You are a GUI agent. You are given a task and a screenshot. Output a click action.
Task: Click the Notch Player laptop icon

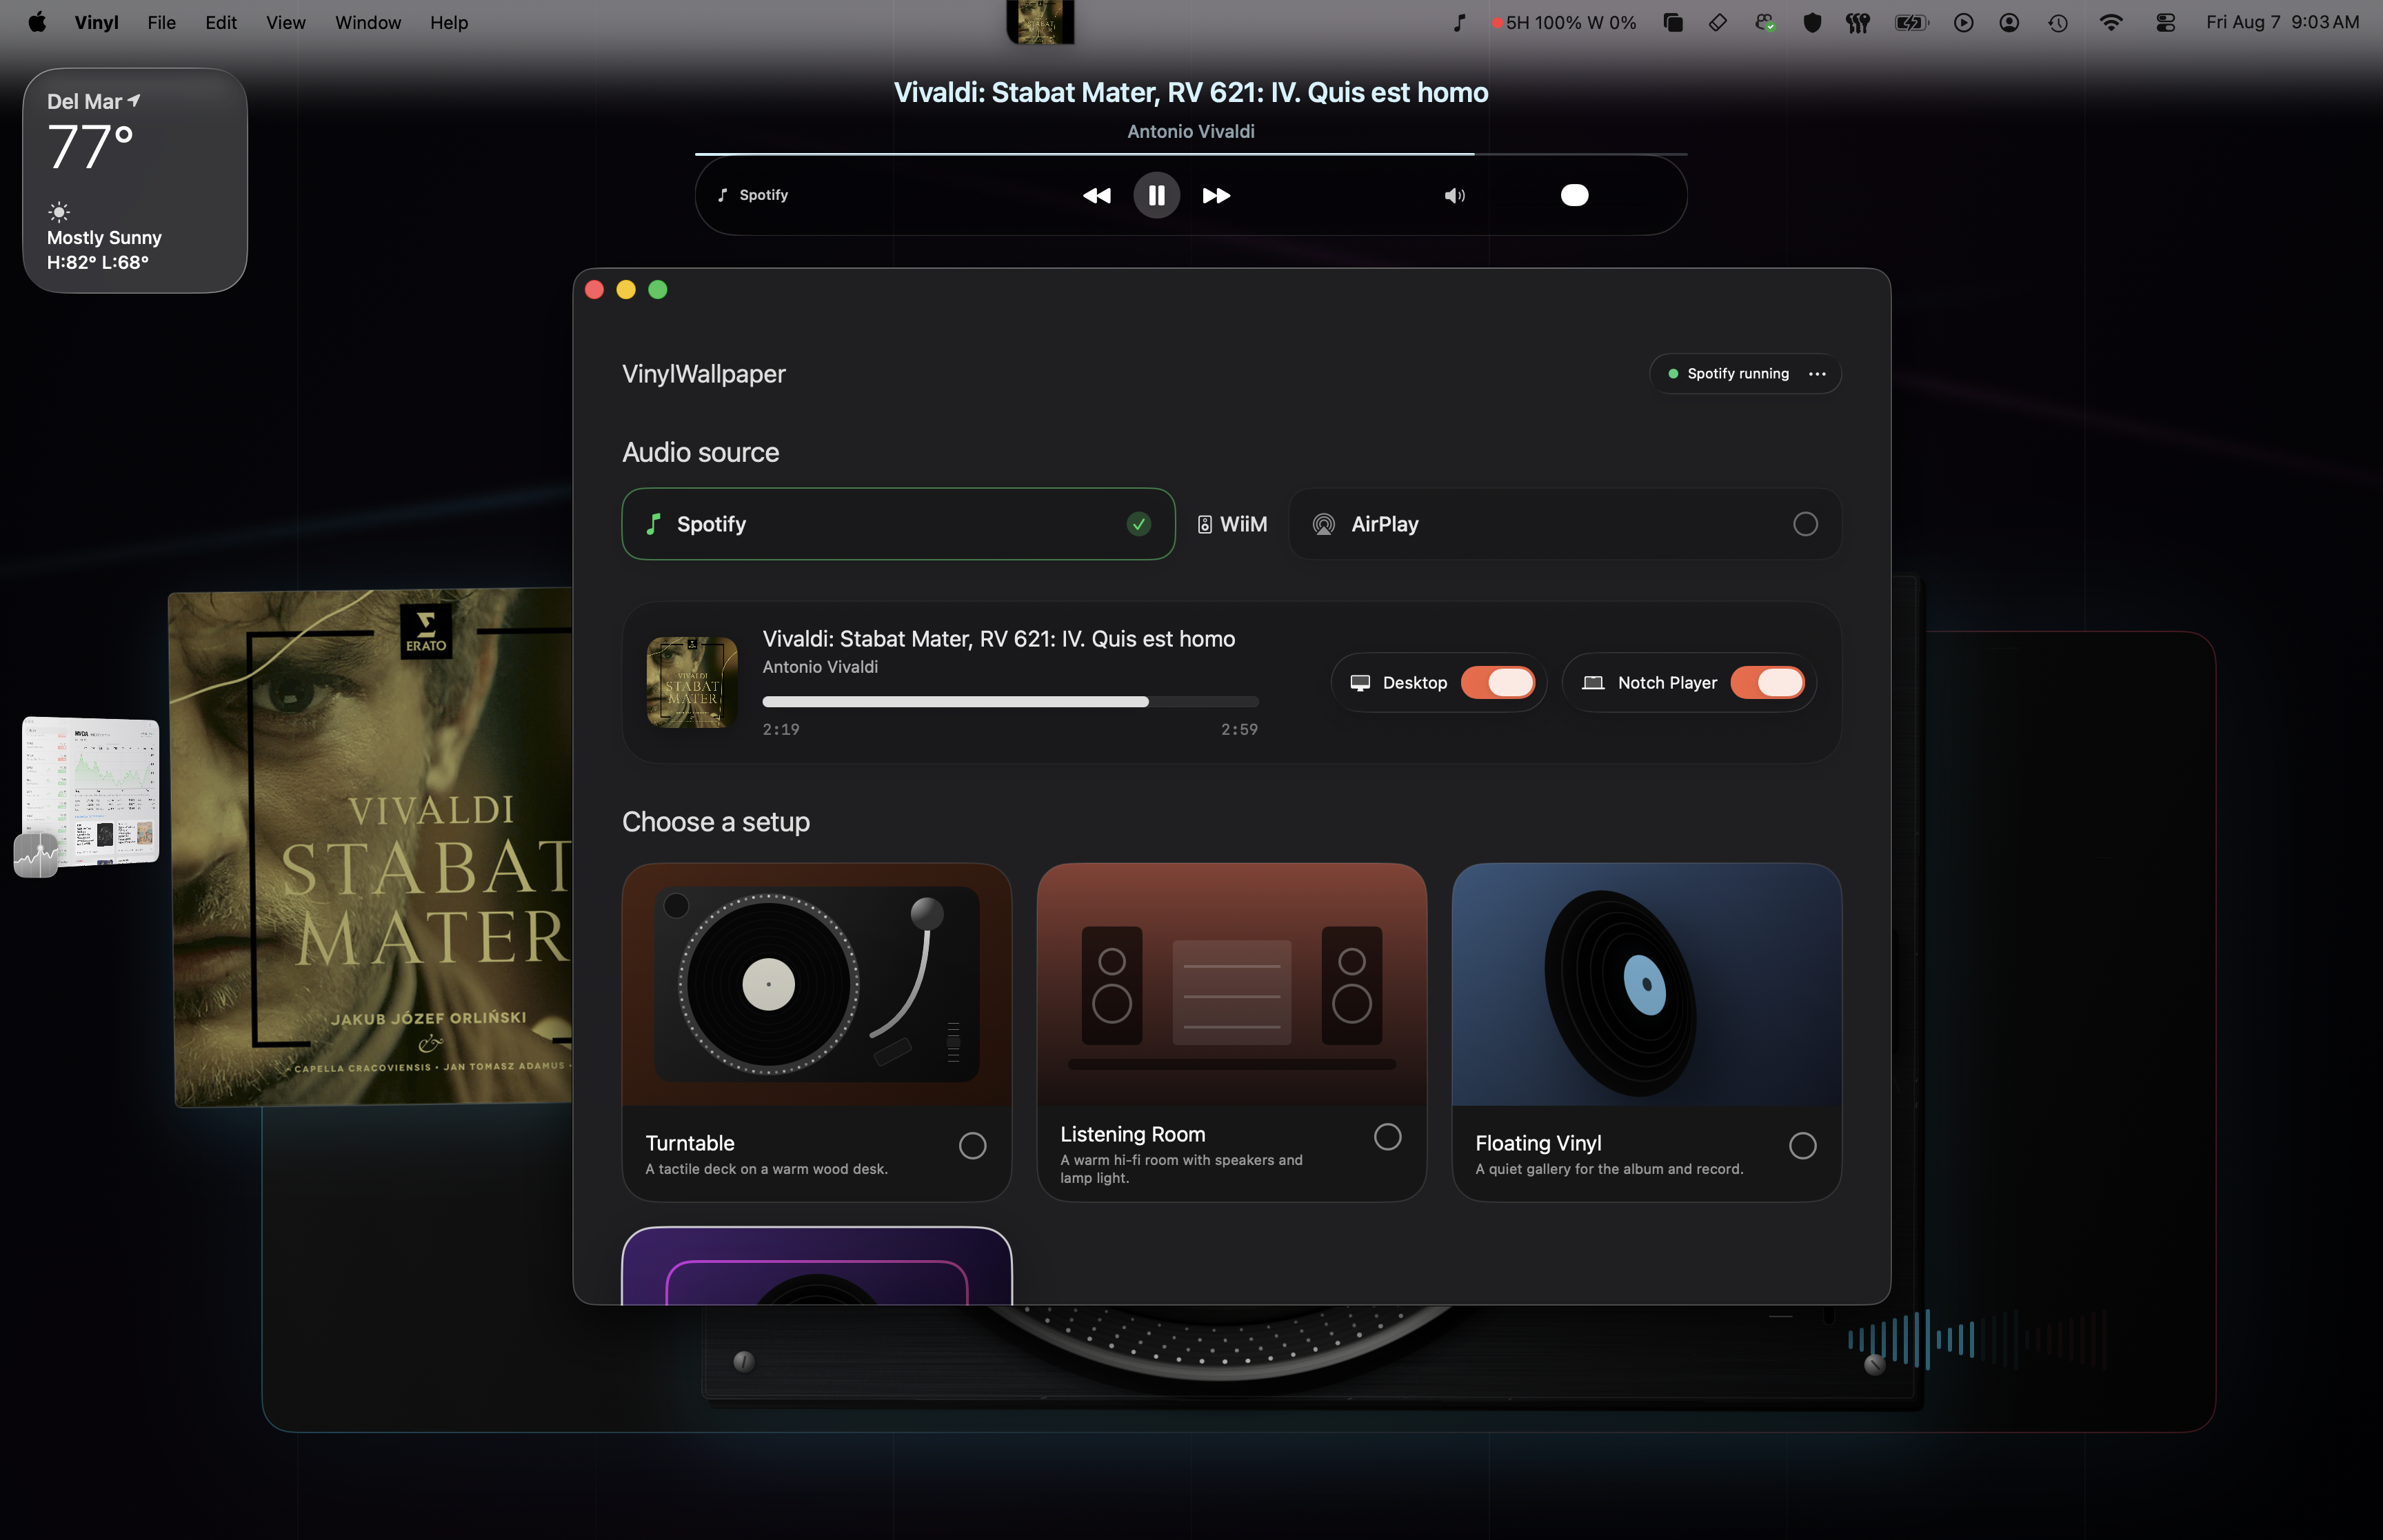pos(1593,683)
